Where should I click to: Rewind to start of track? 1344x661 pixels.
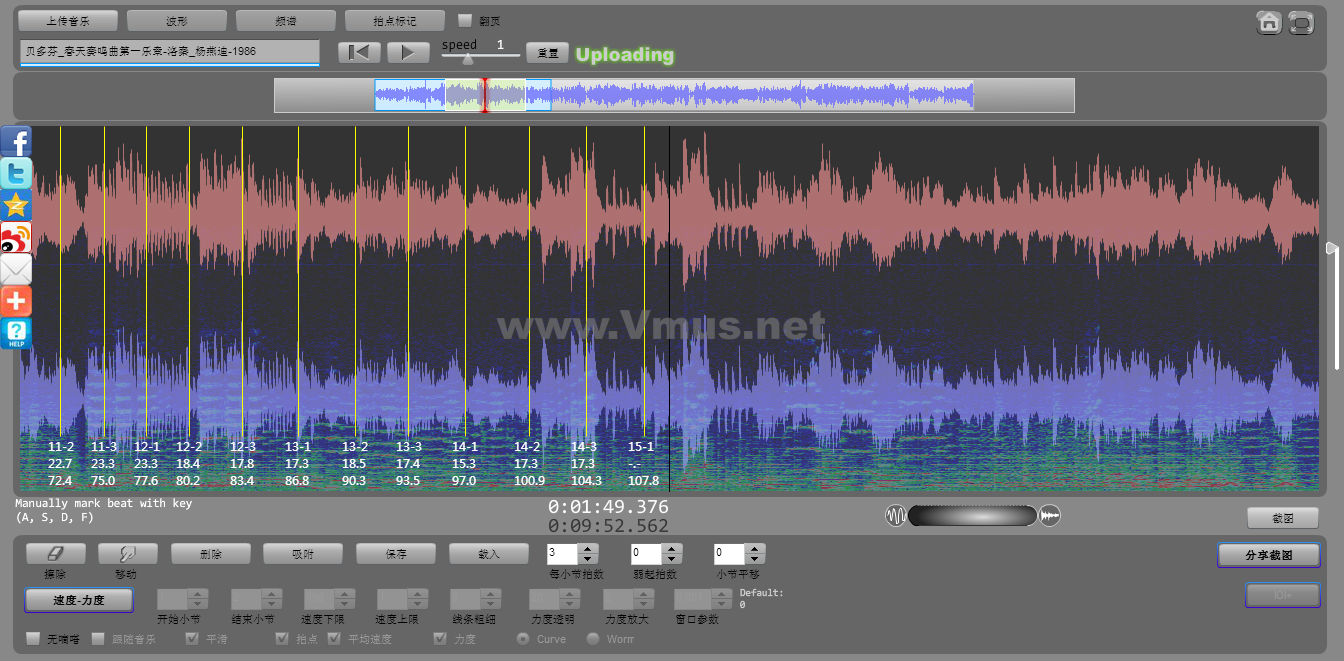358,53
